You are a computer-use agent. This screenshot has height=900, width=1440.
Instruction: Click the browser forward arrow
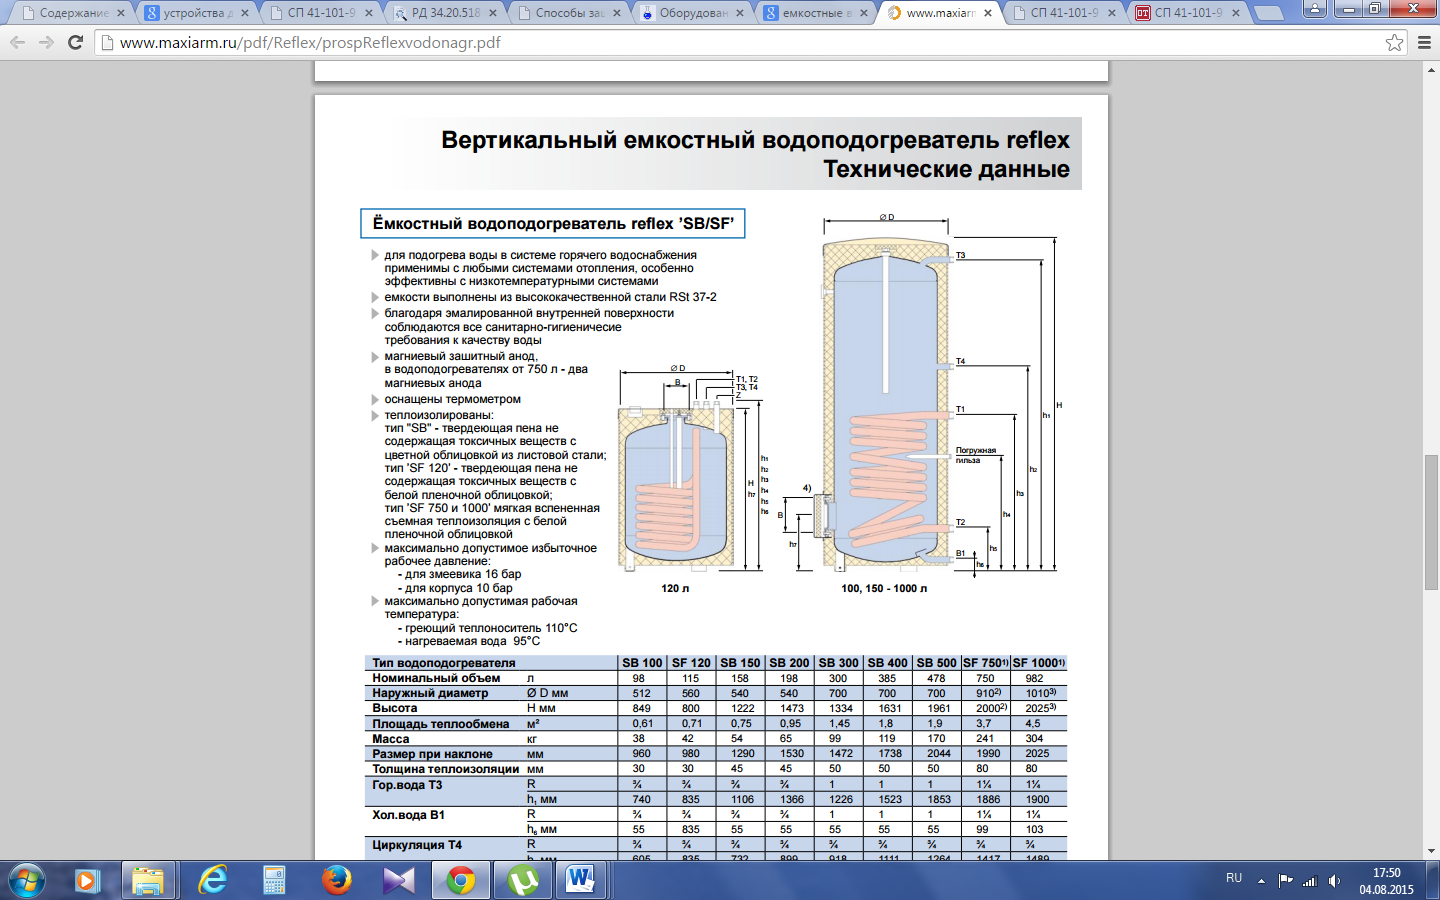[46, 43]
